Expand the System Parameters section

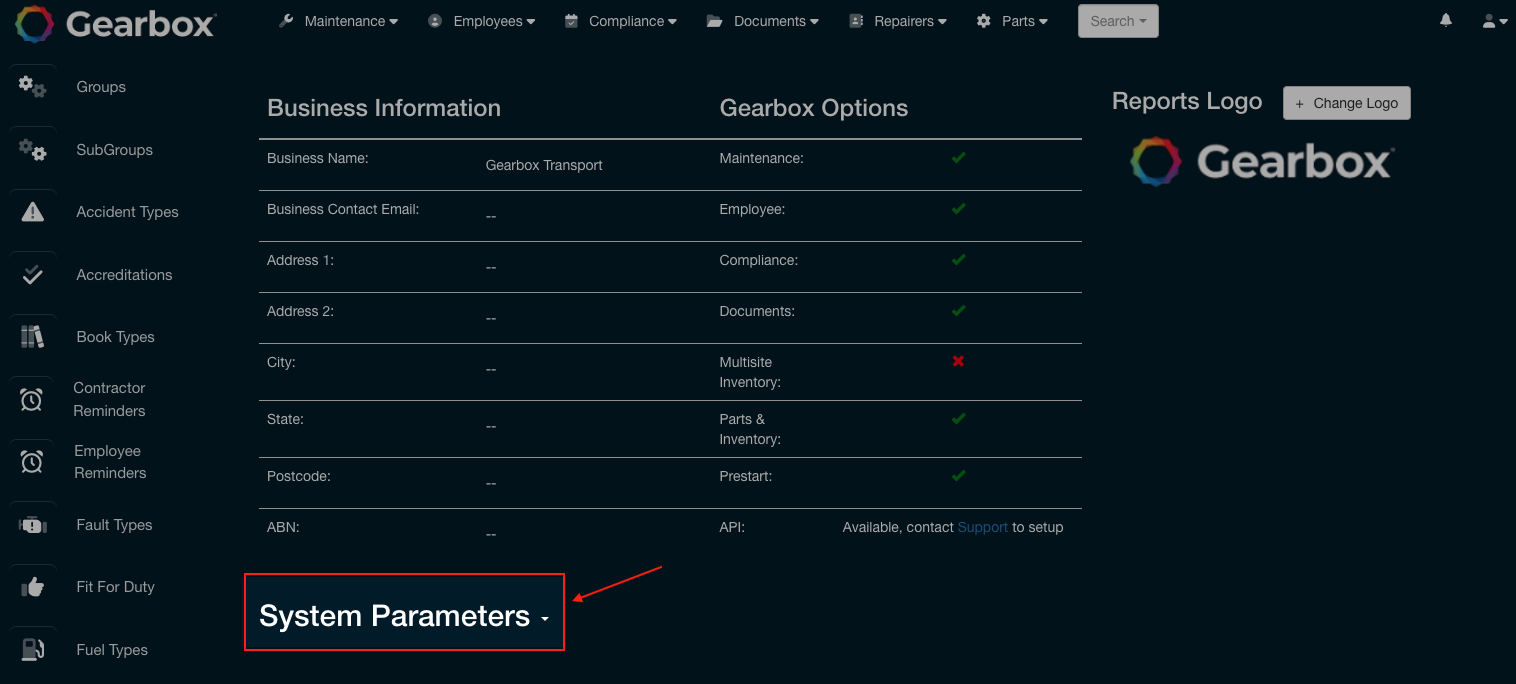tap(404, 616)
